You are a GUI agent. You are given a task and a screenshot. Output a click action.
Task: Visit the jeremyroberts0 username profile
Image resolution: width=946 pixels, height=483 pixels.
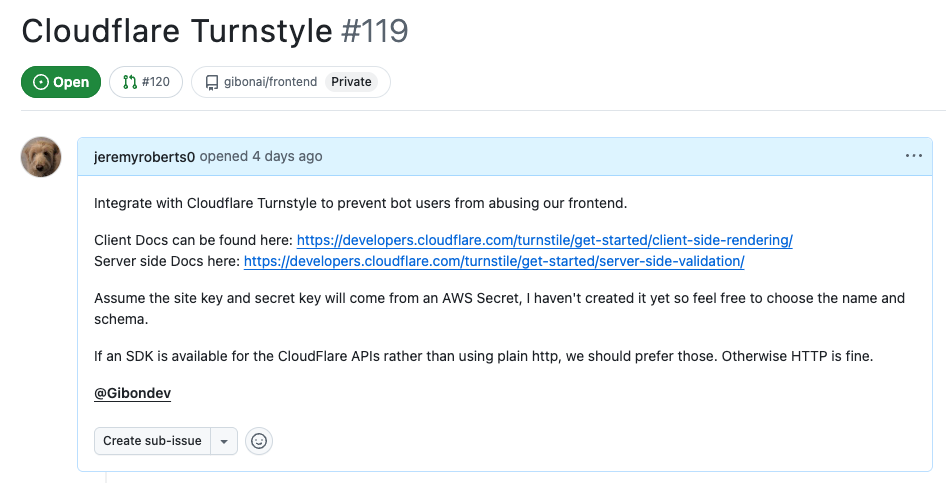(x=144, y=157)
